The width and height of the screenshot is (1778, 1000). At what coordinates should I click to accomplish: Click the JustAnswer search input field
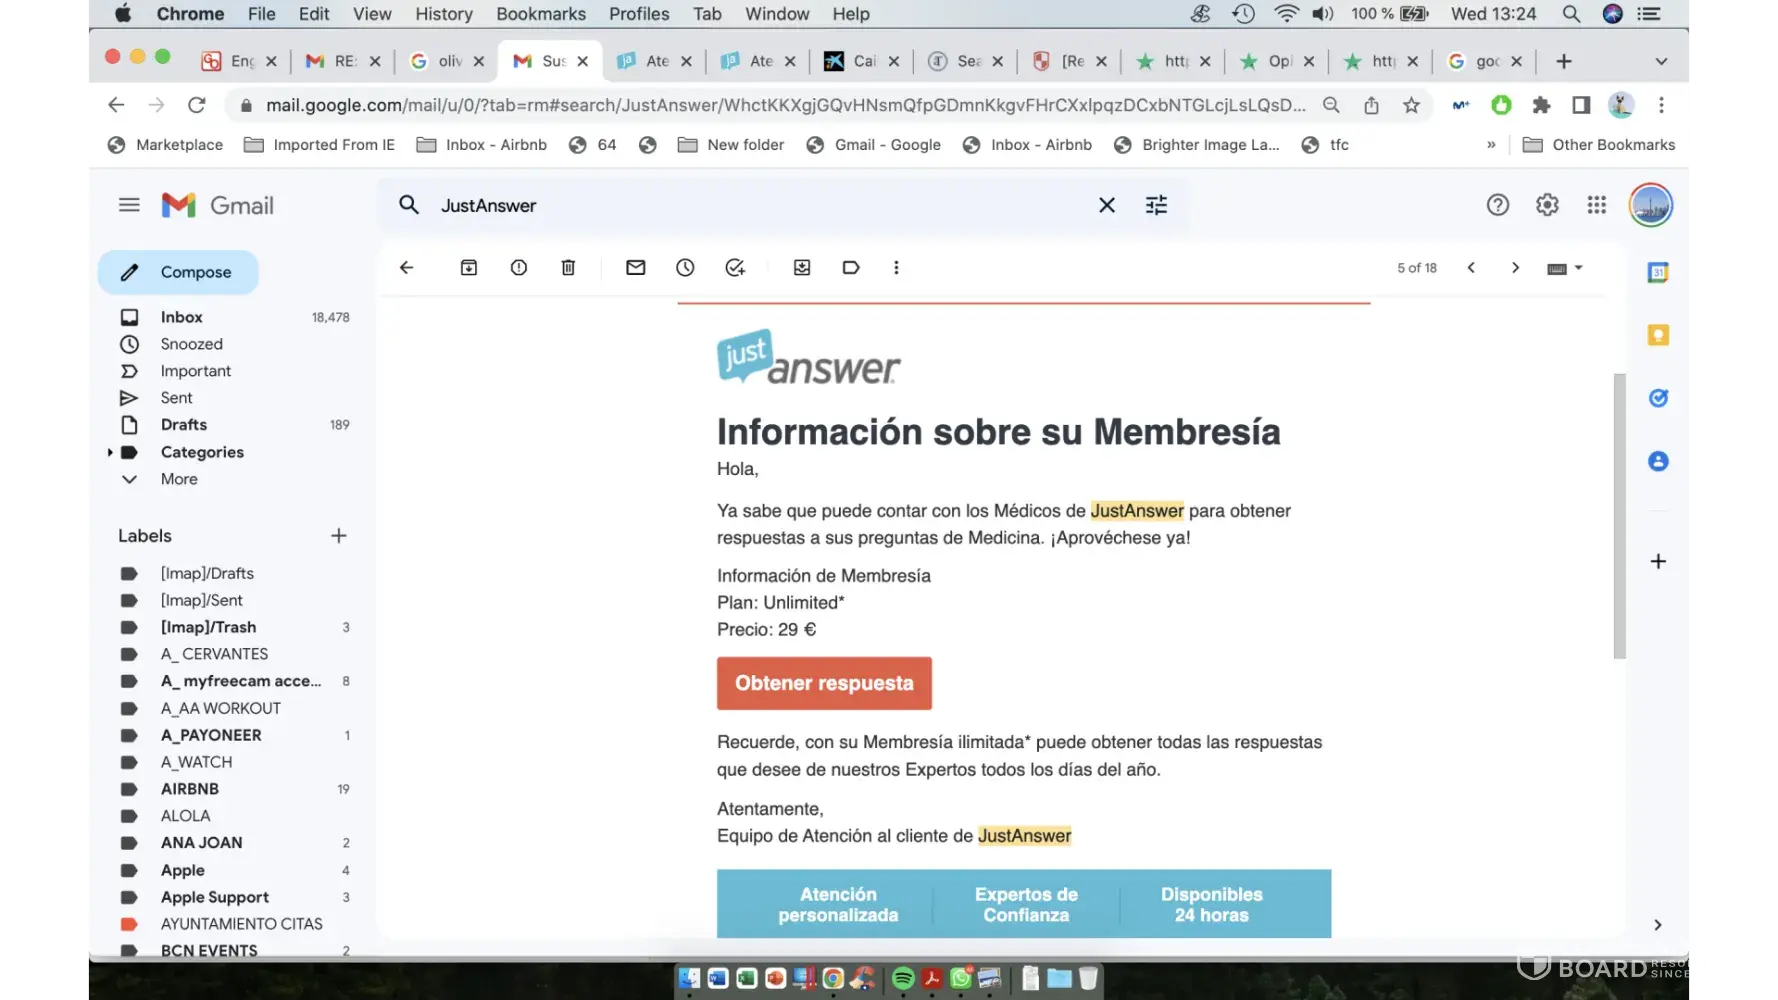coord(760,205)
